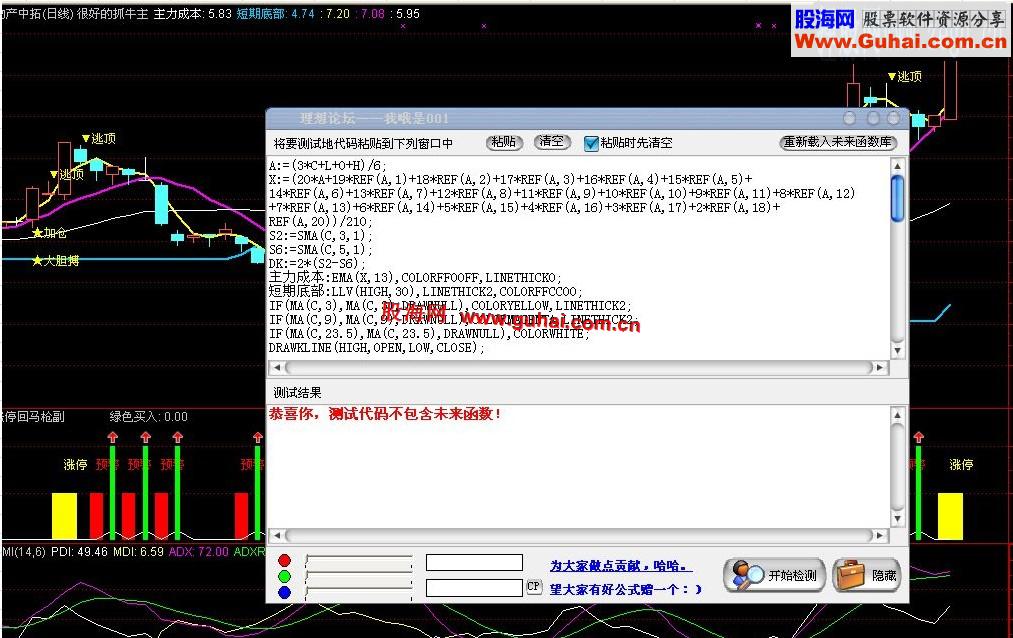1013x638 pixels.
Task: Click the 测试结果 label
Action: (297, 393)
